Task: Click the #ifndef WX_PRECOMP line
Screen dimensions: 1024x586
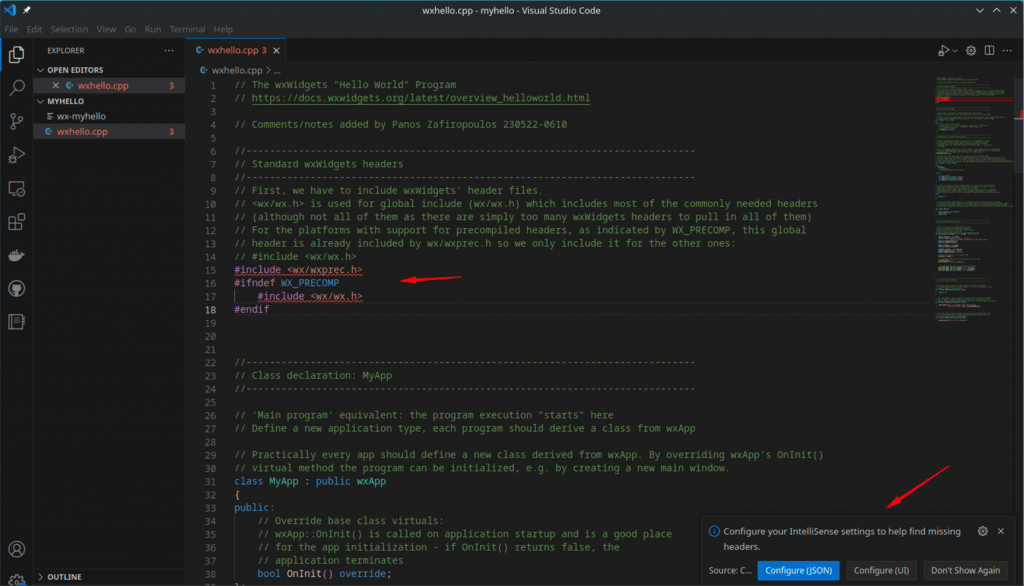Action: coord(287,283)
